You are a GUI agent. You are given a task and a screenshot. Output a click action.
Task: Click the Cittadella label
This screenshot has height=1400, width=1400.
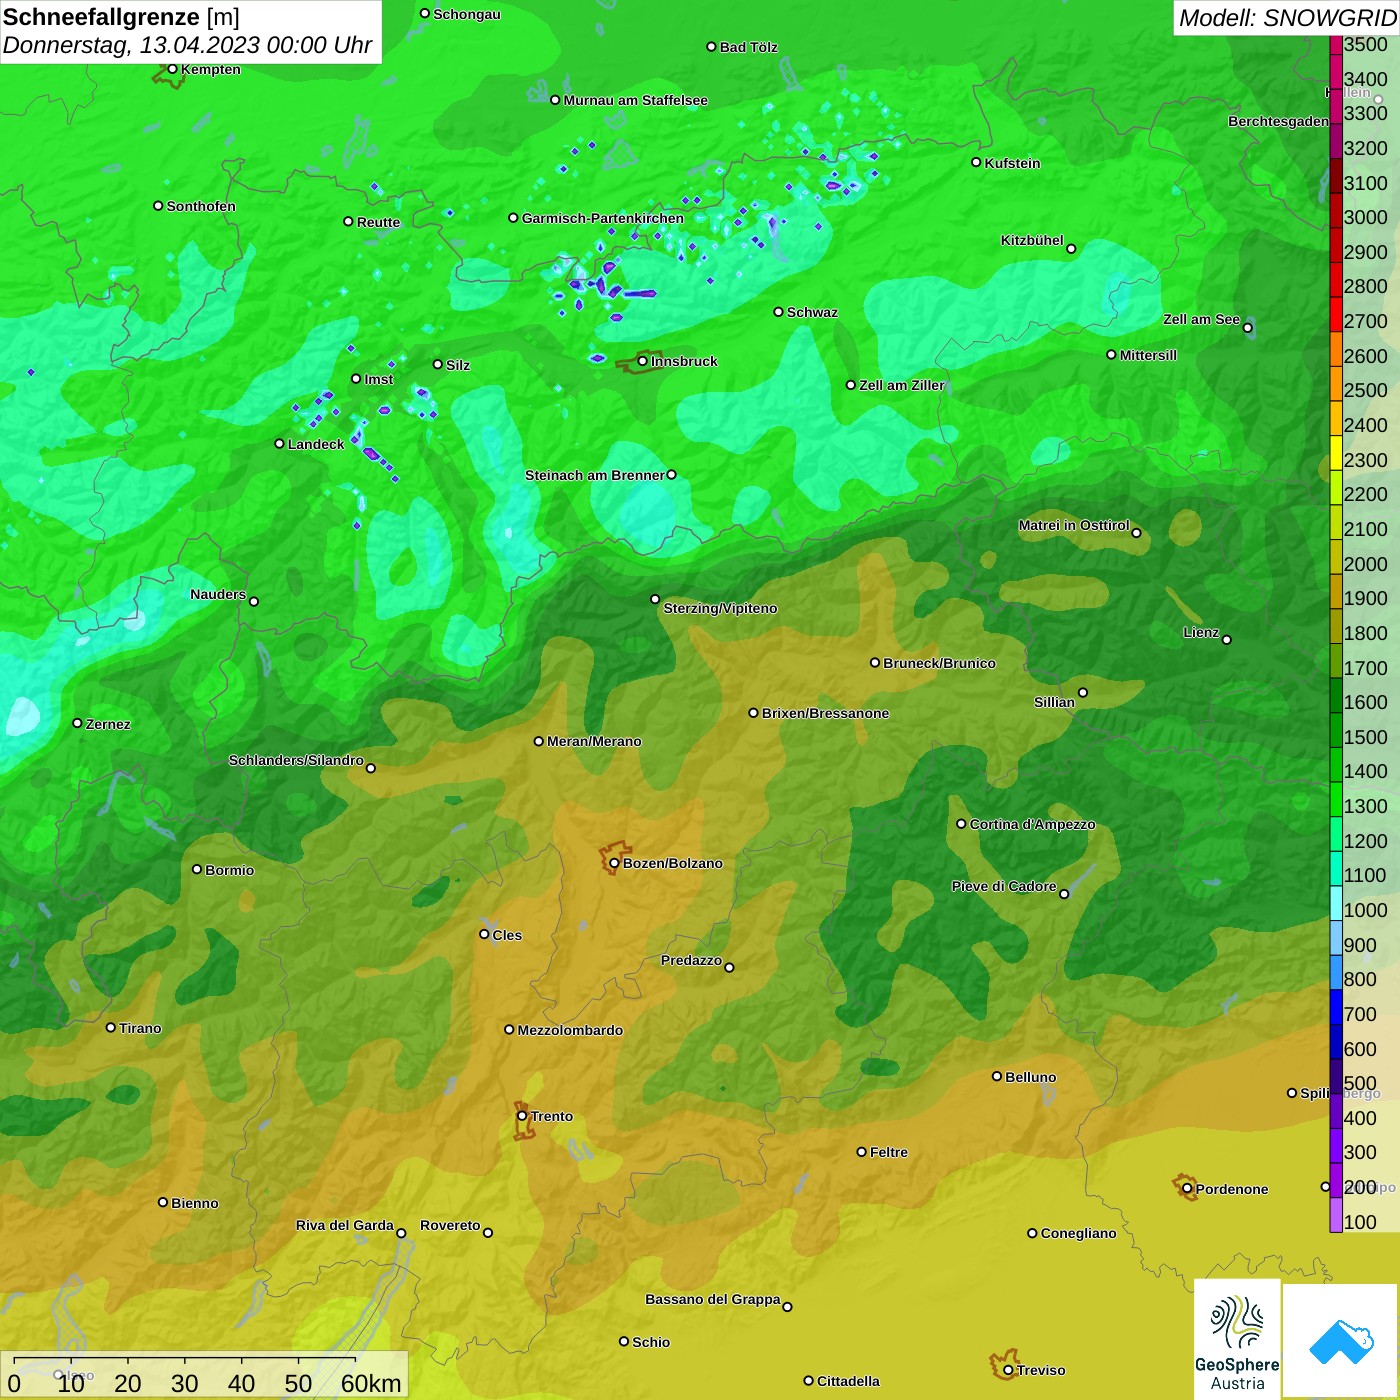848,1381
